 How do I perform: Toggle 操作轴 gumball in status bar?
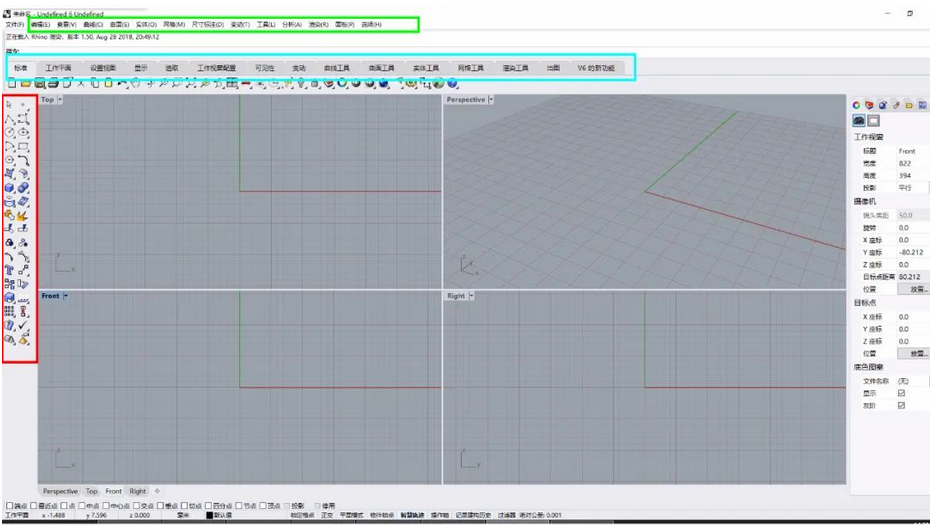[x=439, y=515]
